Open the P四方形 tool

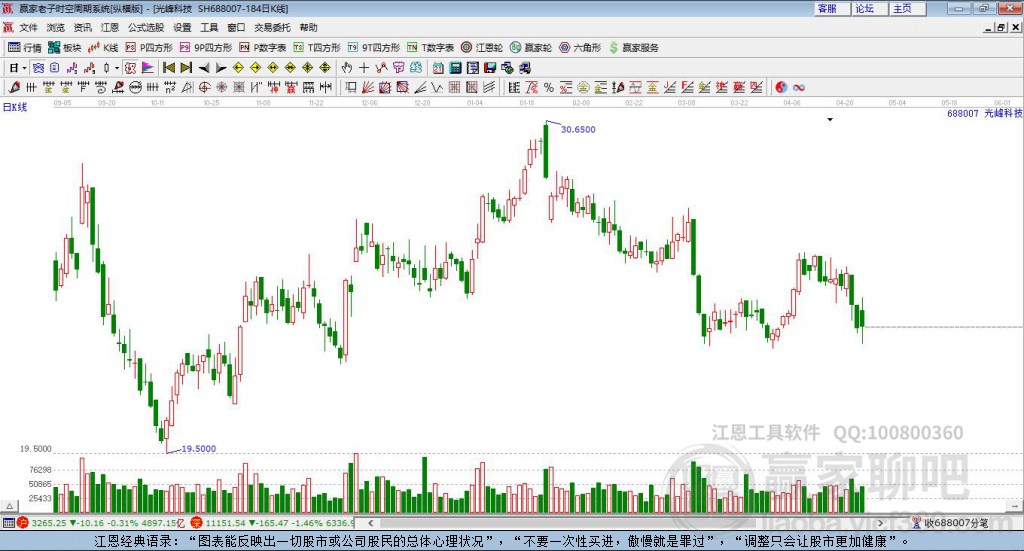click(x=149, y=48)
